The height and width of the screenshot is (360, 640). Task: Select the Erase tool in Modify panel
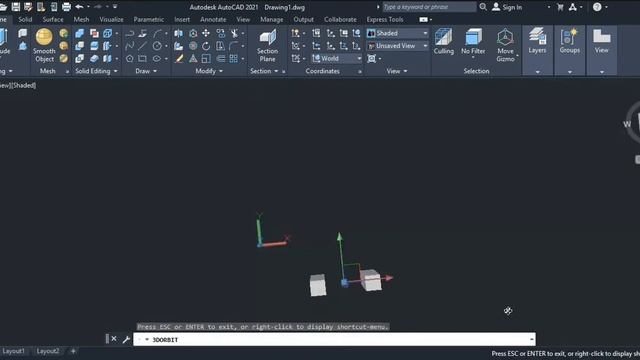click(179, 59)
